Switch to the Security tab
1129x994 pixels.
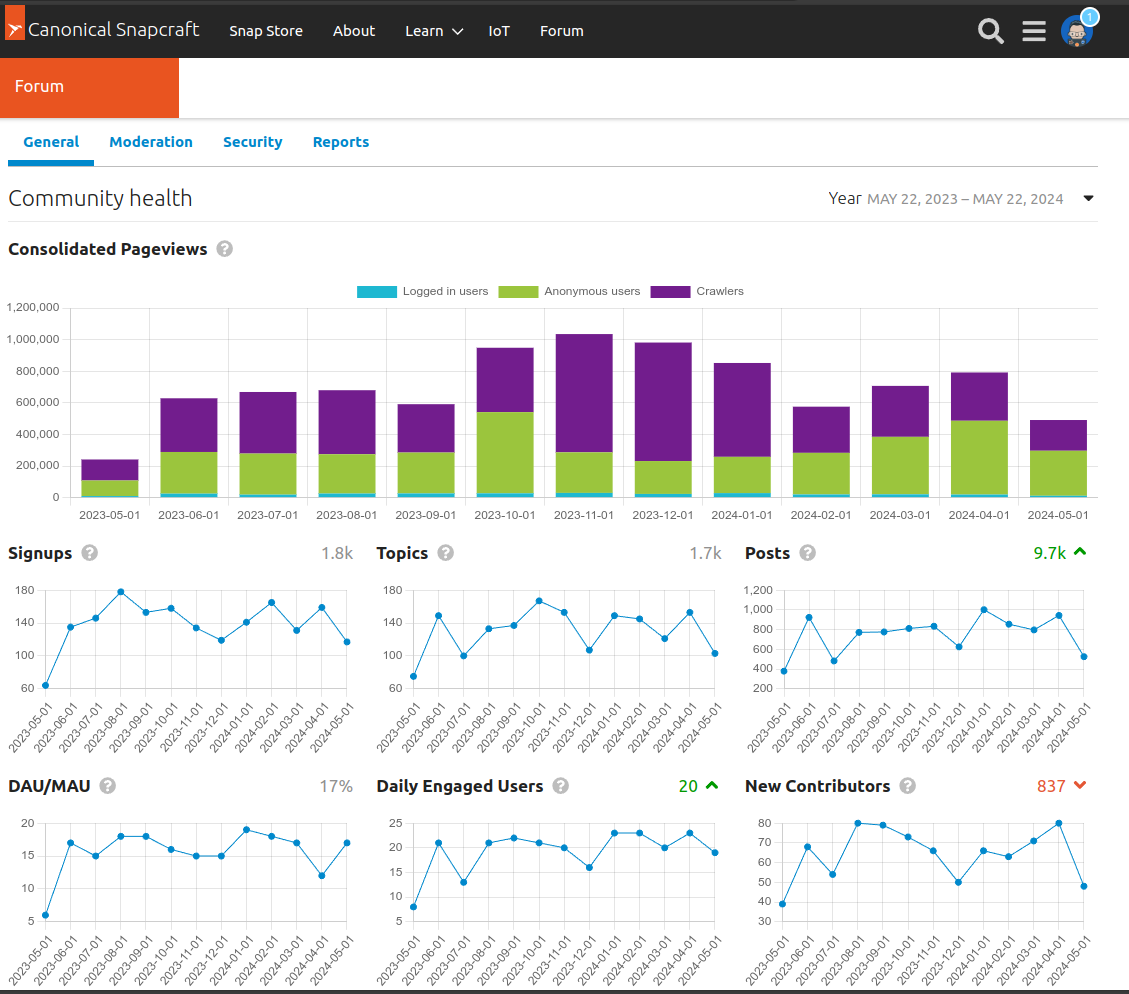[x=252, y=142]
